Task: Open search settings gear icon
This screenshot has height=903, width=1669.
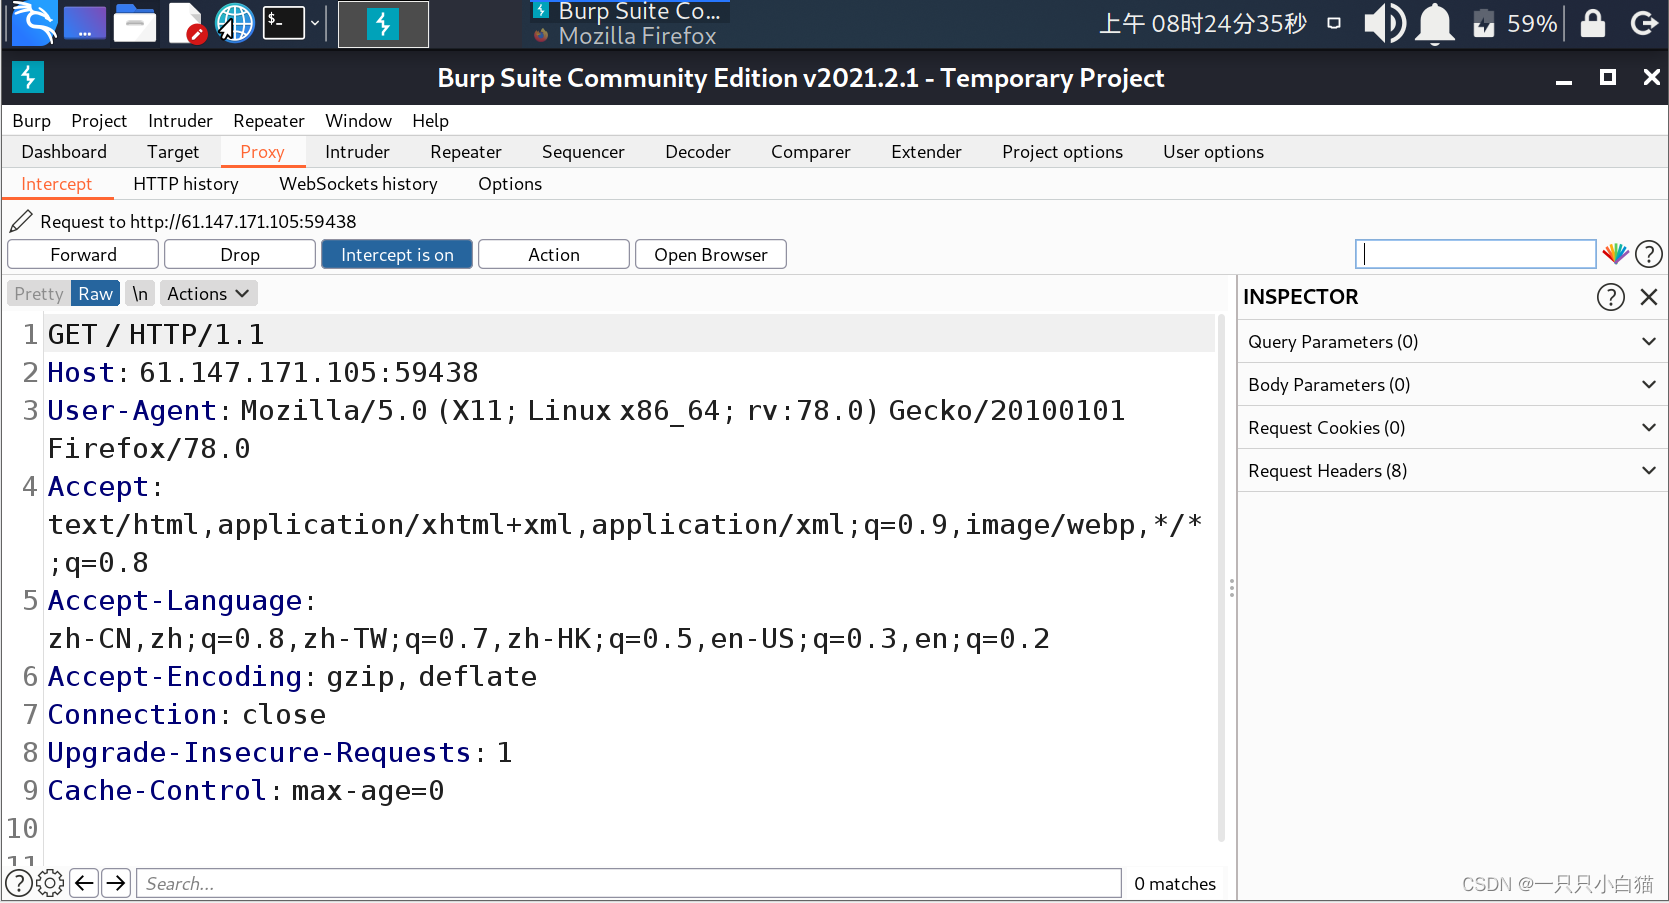Action: 50,883
